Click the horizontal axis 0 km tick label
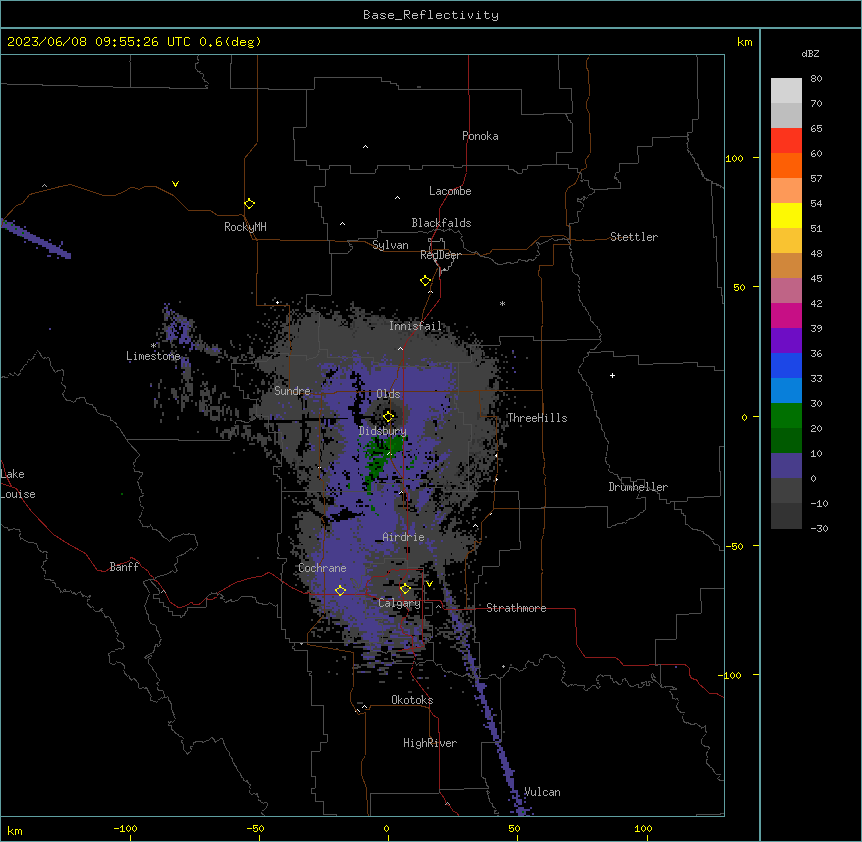Viewport: 862px width, 842px height. [x=386, y=828]
